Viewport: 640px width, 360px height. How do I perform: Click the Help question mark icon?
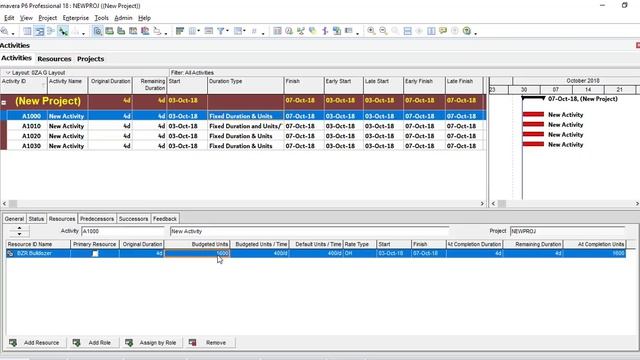tap(467, 31)
